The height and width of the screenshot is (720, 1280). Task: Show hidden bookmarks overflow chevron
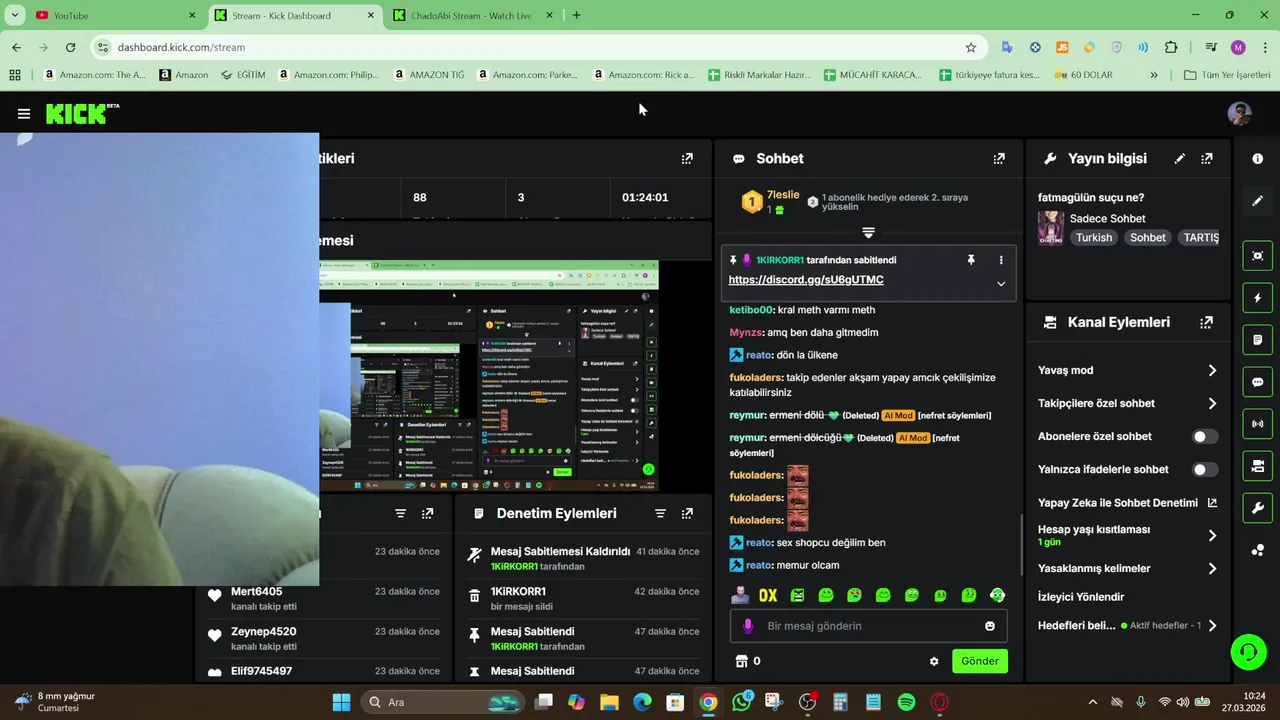1153,75
